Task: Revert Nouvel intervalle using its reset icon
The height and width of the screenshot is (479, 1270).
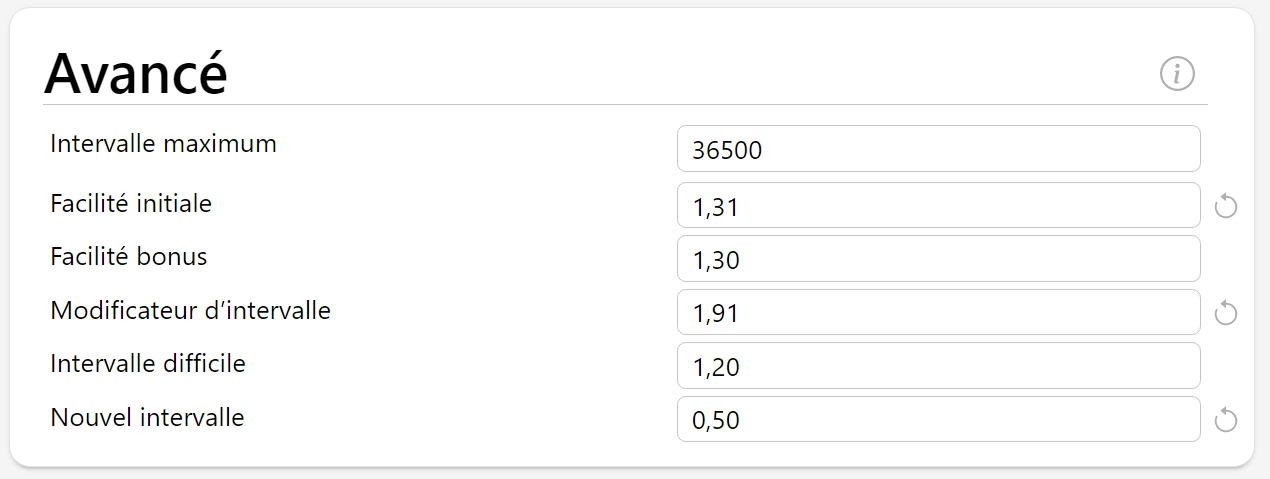Action: (x=1226, y=420)
